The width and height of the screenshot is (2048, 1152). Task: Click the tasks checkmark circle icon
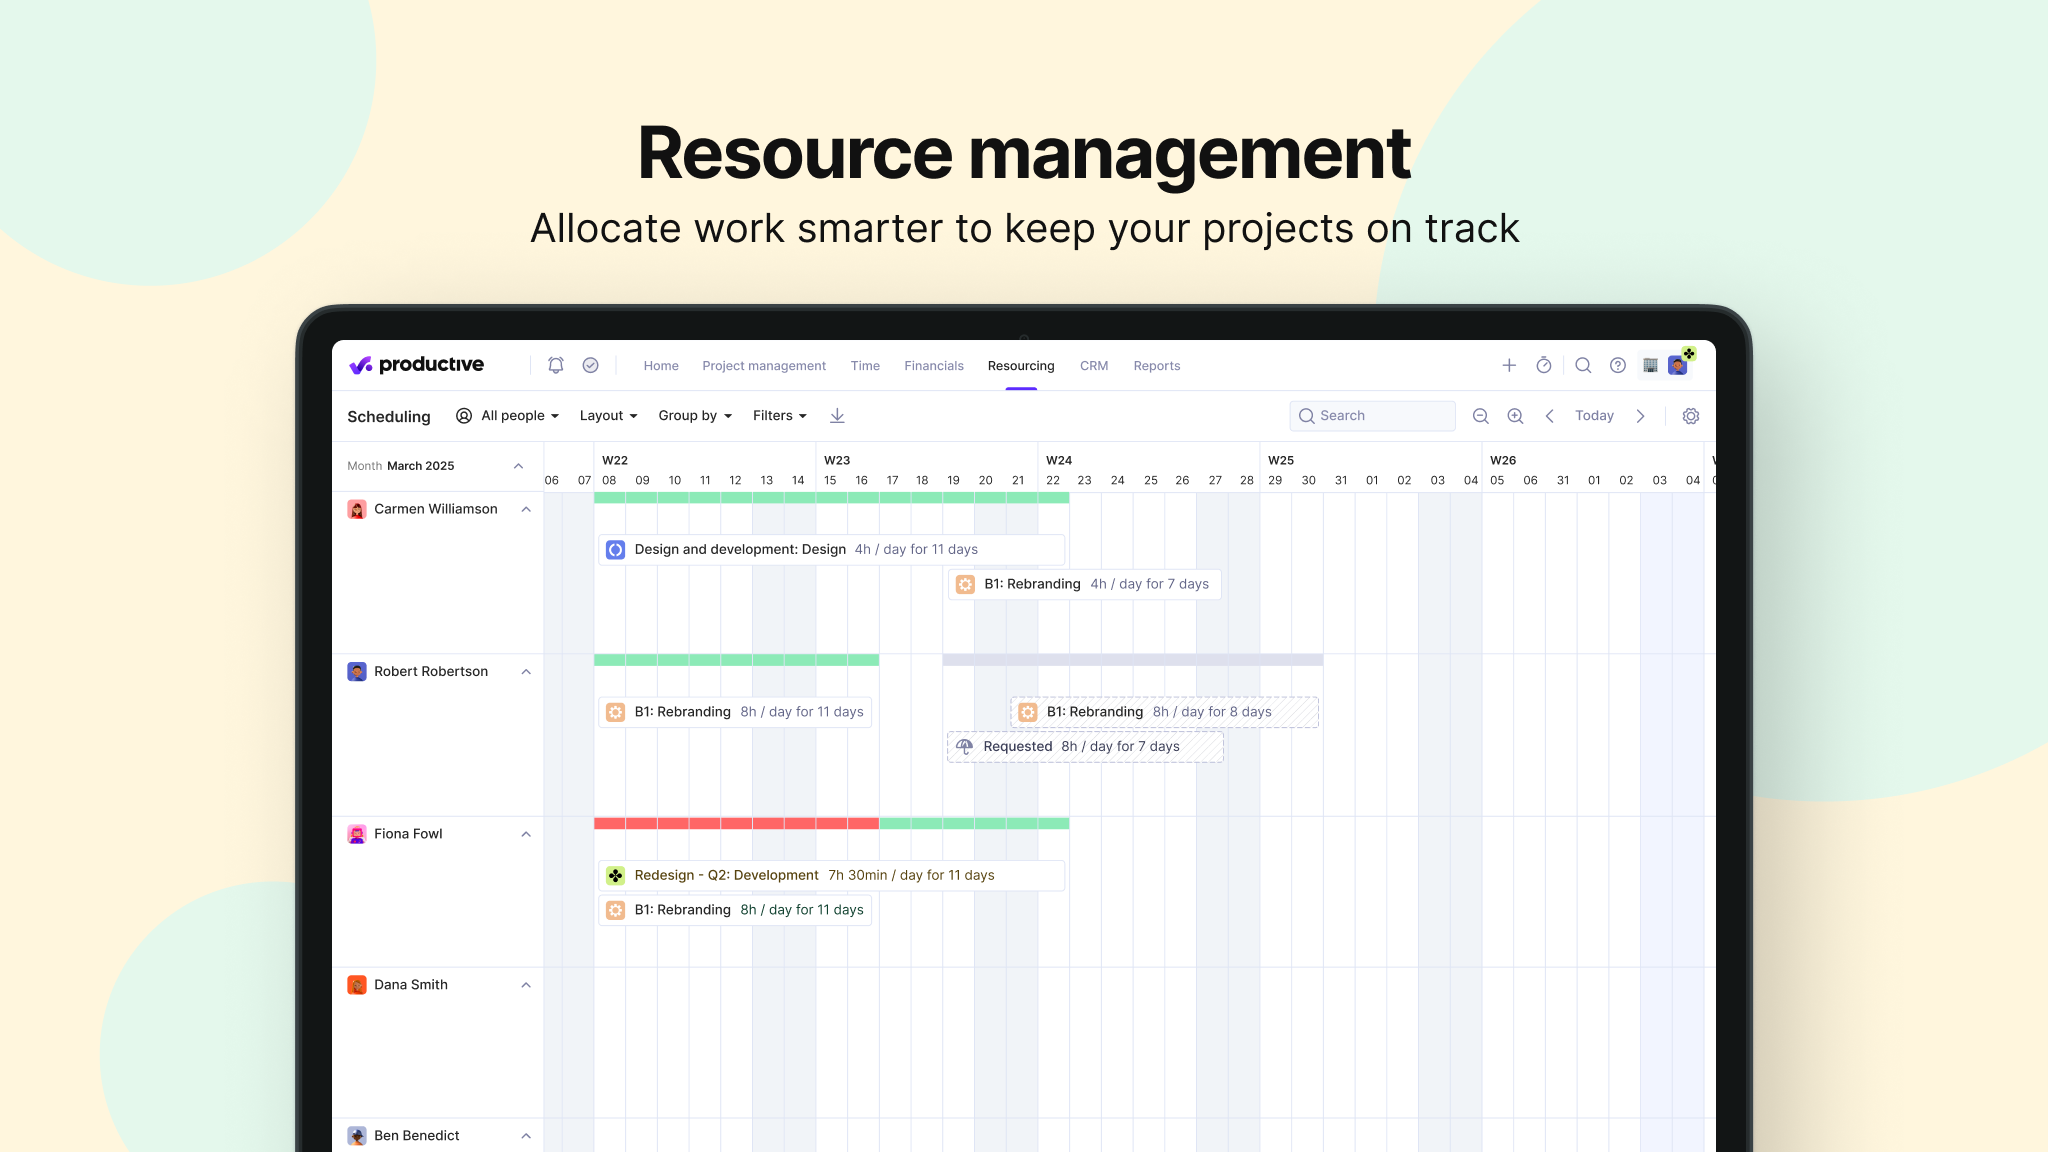coord(591,366)
